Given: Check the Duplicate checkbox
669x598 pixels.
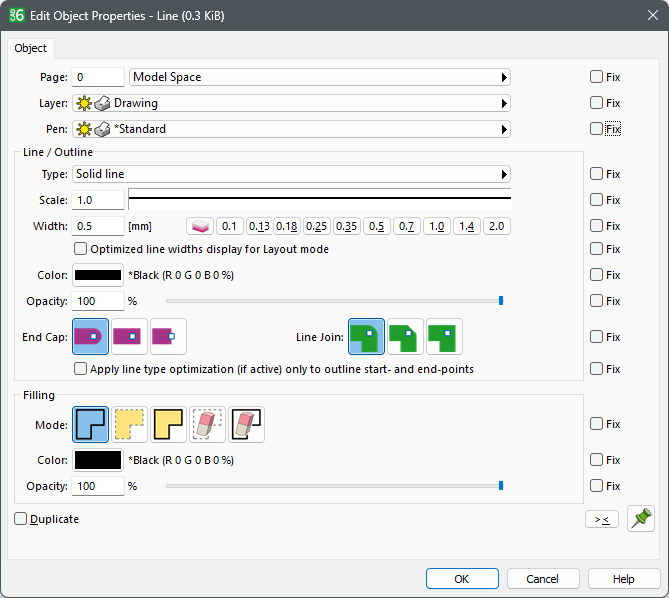Looking at the screenshot, I should pos(21,519).
